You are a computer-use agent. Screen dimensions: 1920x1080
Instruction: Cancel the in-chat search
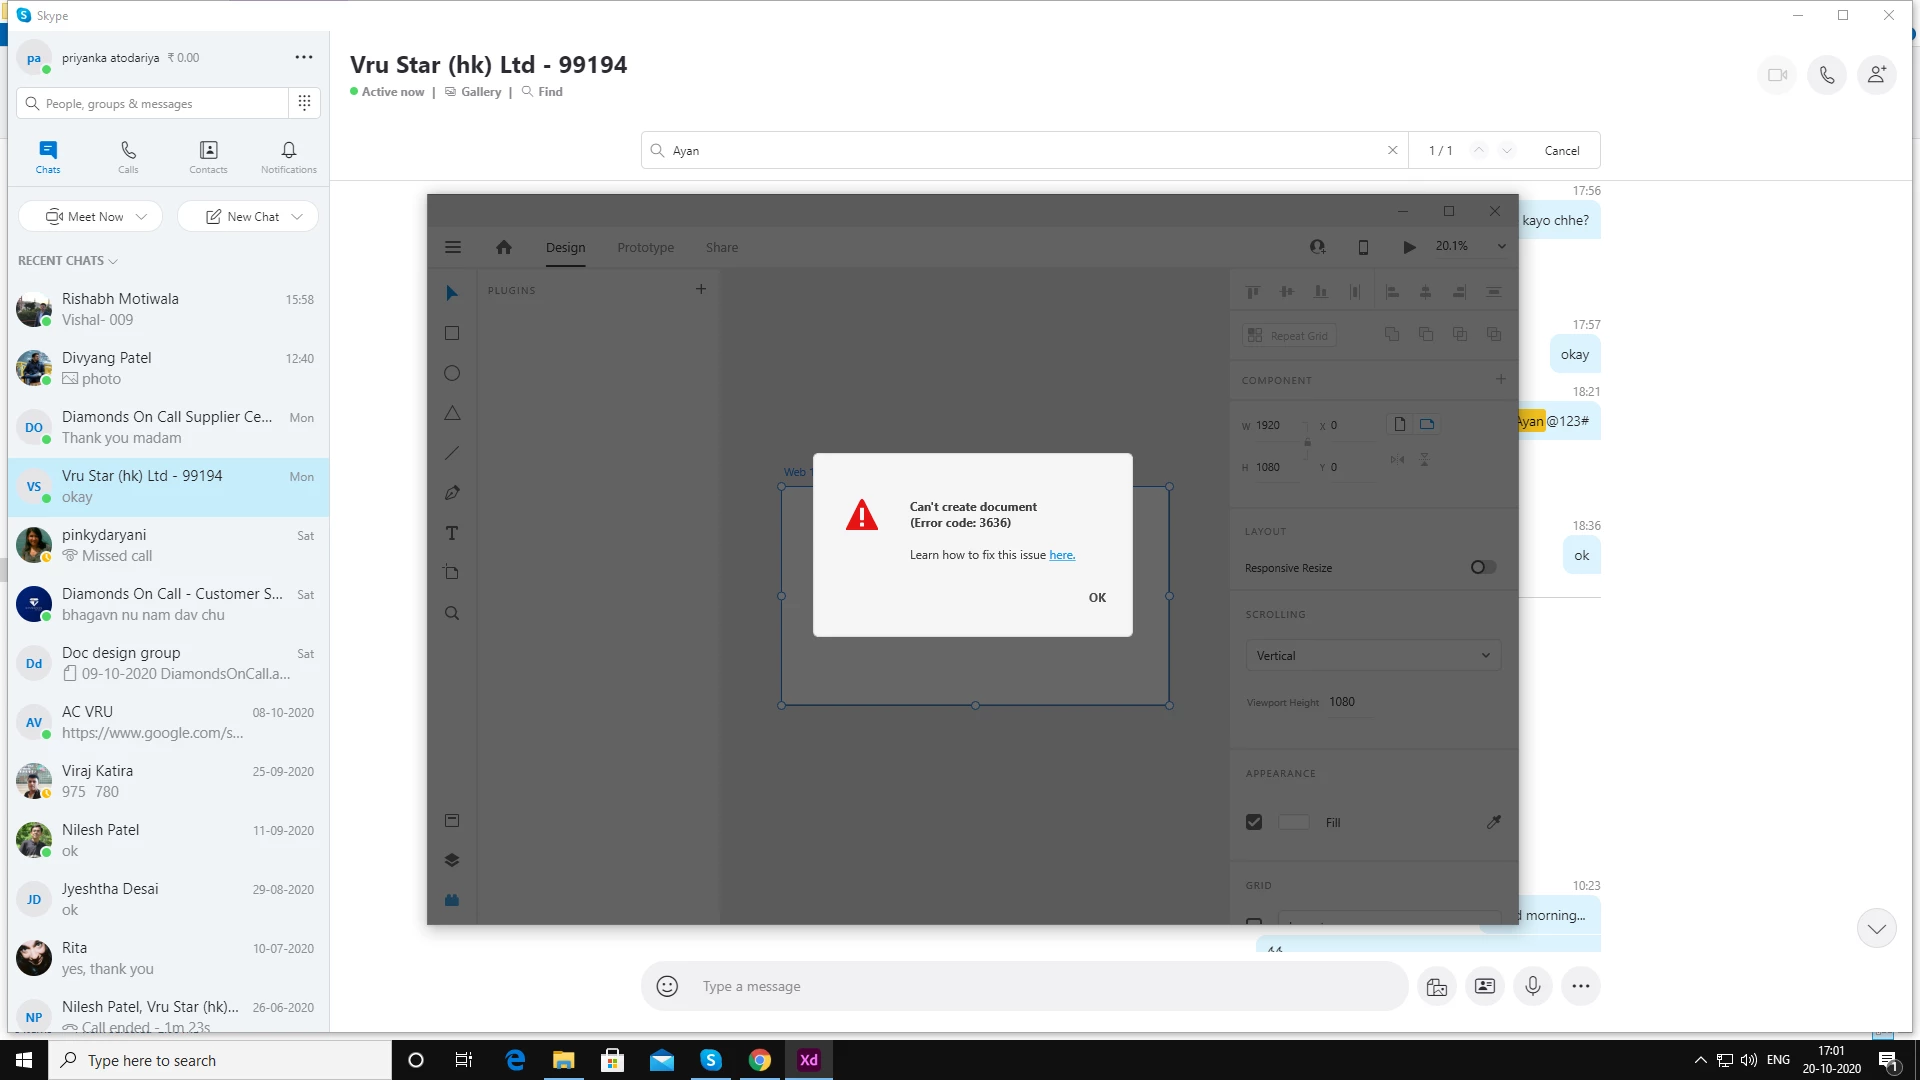point(1561,150)
